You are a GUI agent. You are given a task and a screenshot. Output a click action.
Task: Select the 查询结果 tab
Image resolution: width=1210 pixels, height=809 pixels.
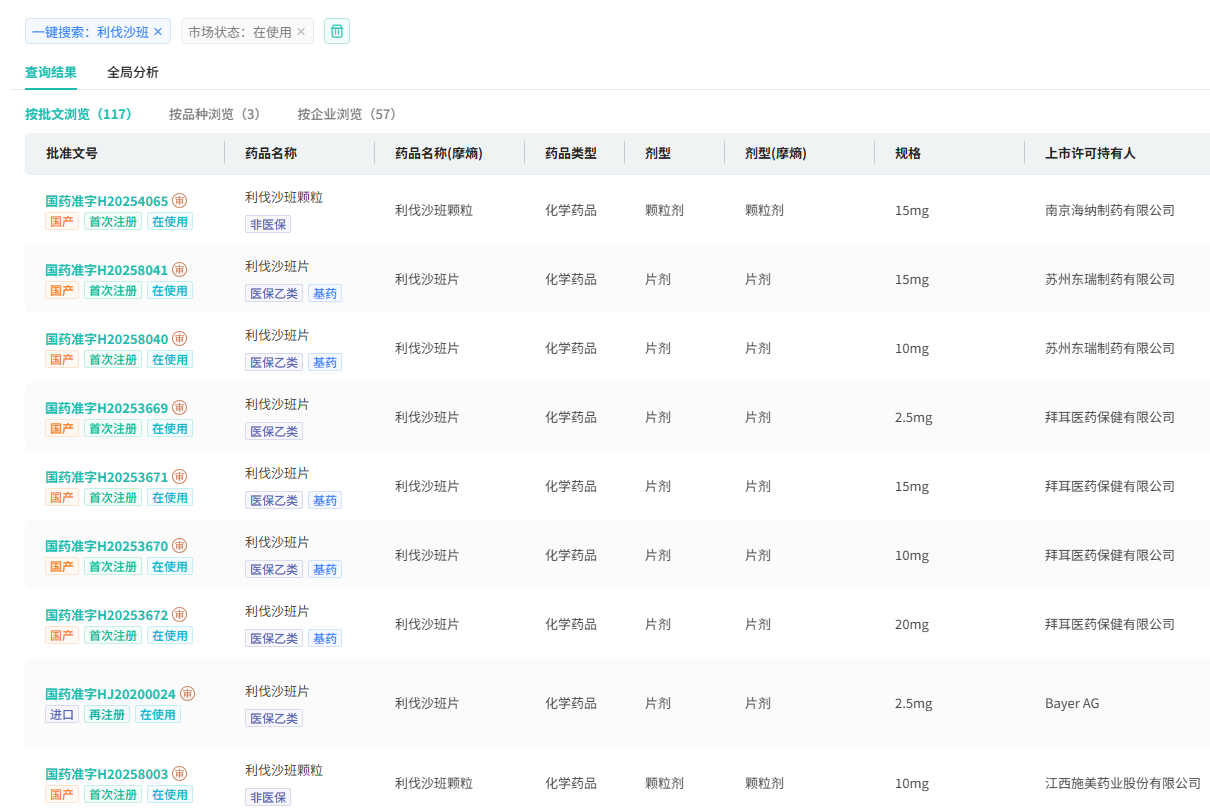pyautogui.click(x=51, y=72)
